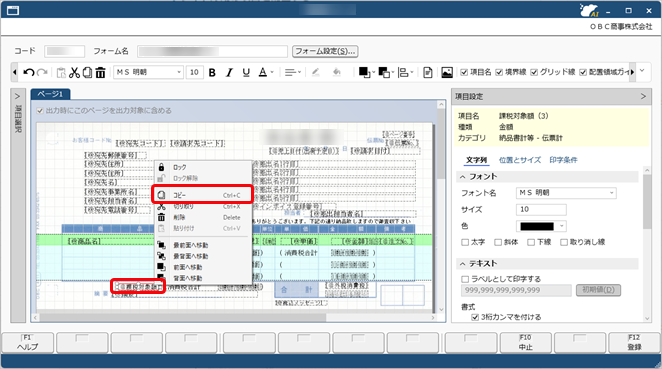
Task: Open the 色 color dropdown arrow
Action: 562,226
